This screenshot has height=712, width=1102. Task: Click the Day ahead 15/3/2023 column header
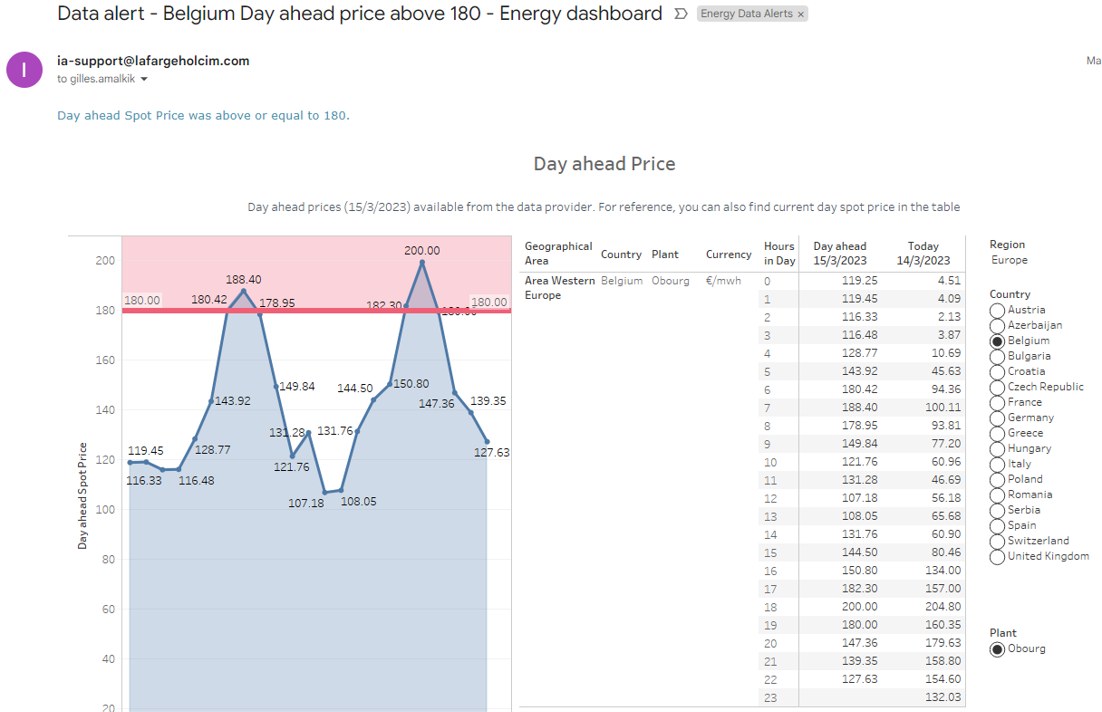840,254
